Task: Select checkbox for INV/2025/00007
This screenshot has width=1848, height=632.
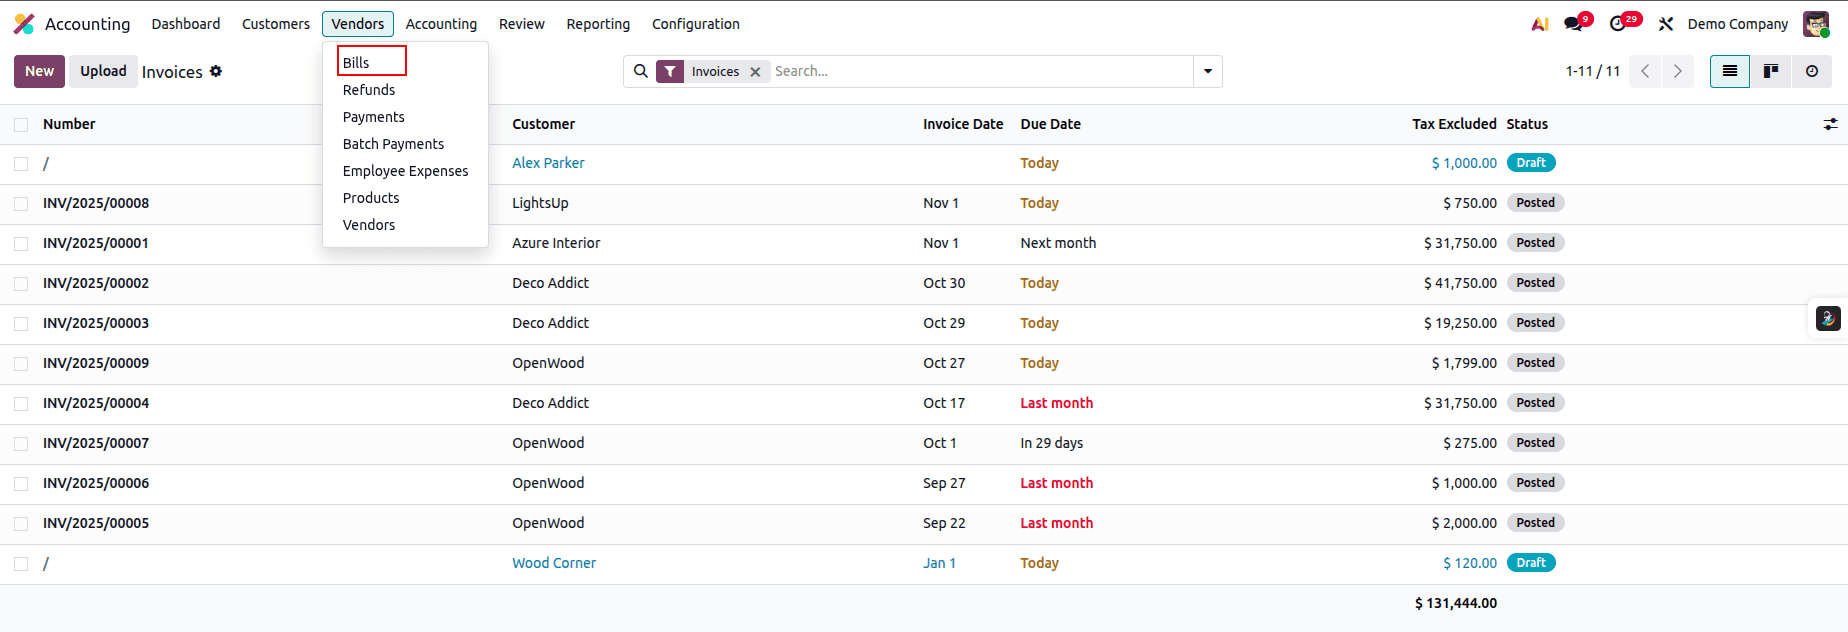Action: pos(21,444)
